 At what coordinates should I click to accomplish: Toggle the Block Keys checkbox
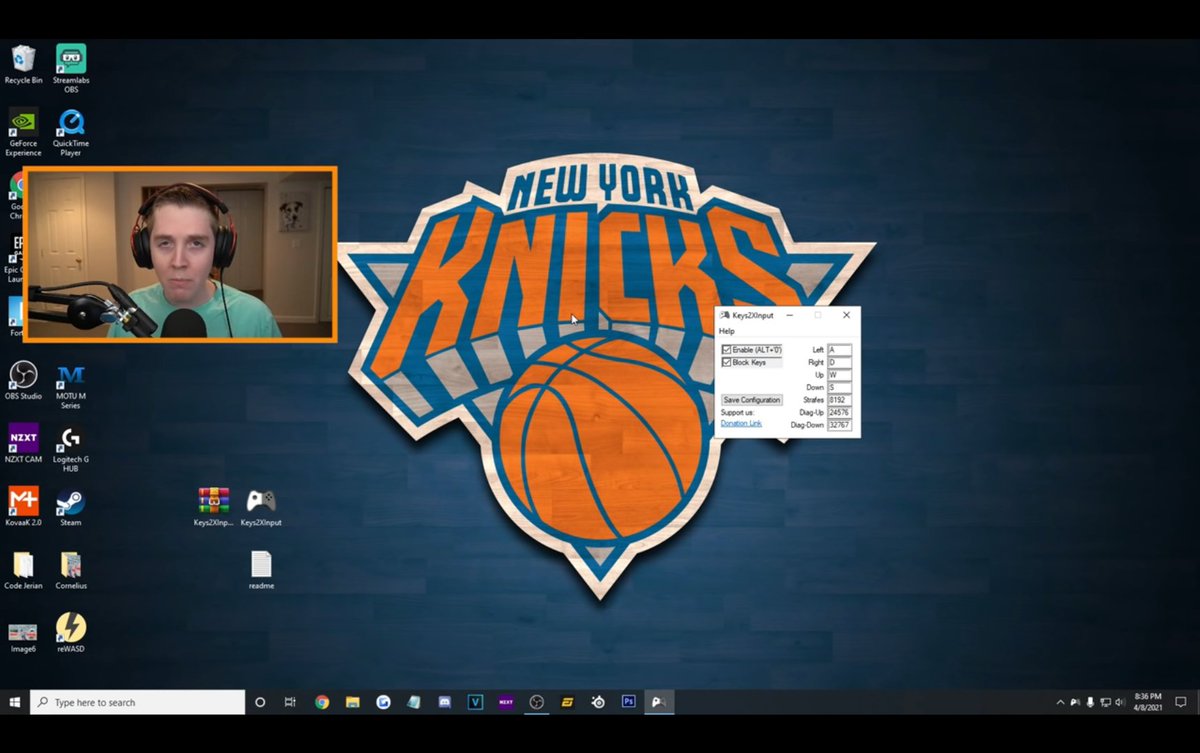click(727, 362)
